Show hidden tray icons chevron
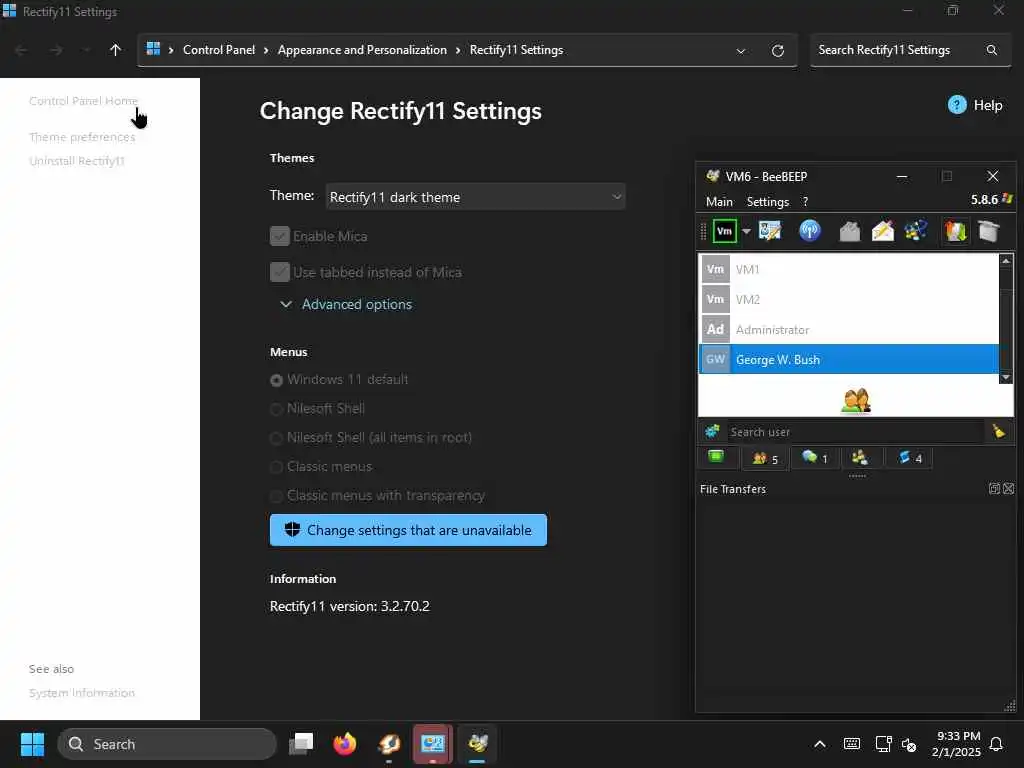 (x=820, y=744)
